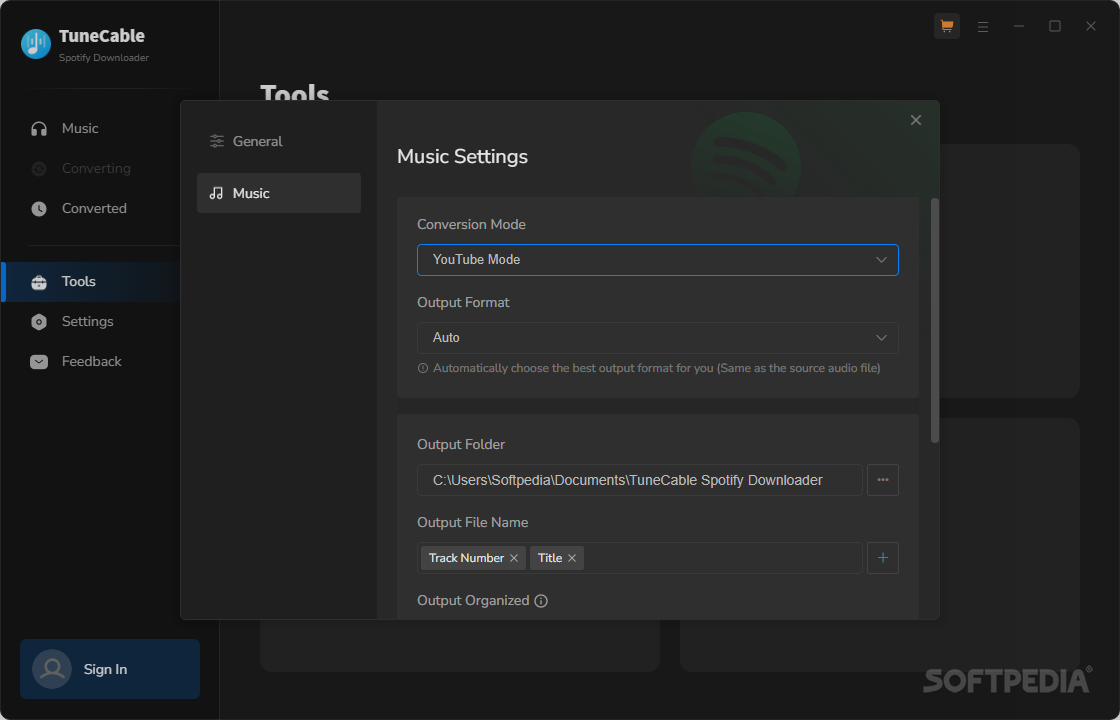Click the headphones Music icon in sidebar
1120x720 pixels.
pos(39,129)
